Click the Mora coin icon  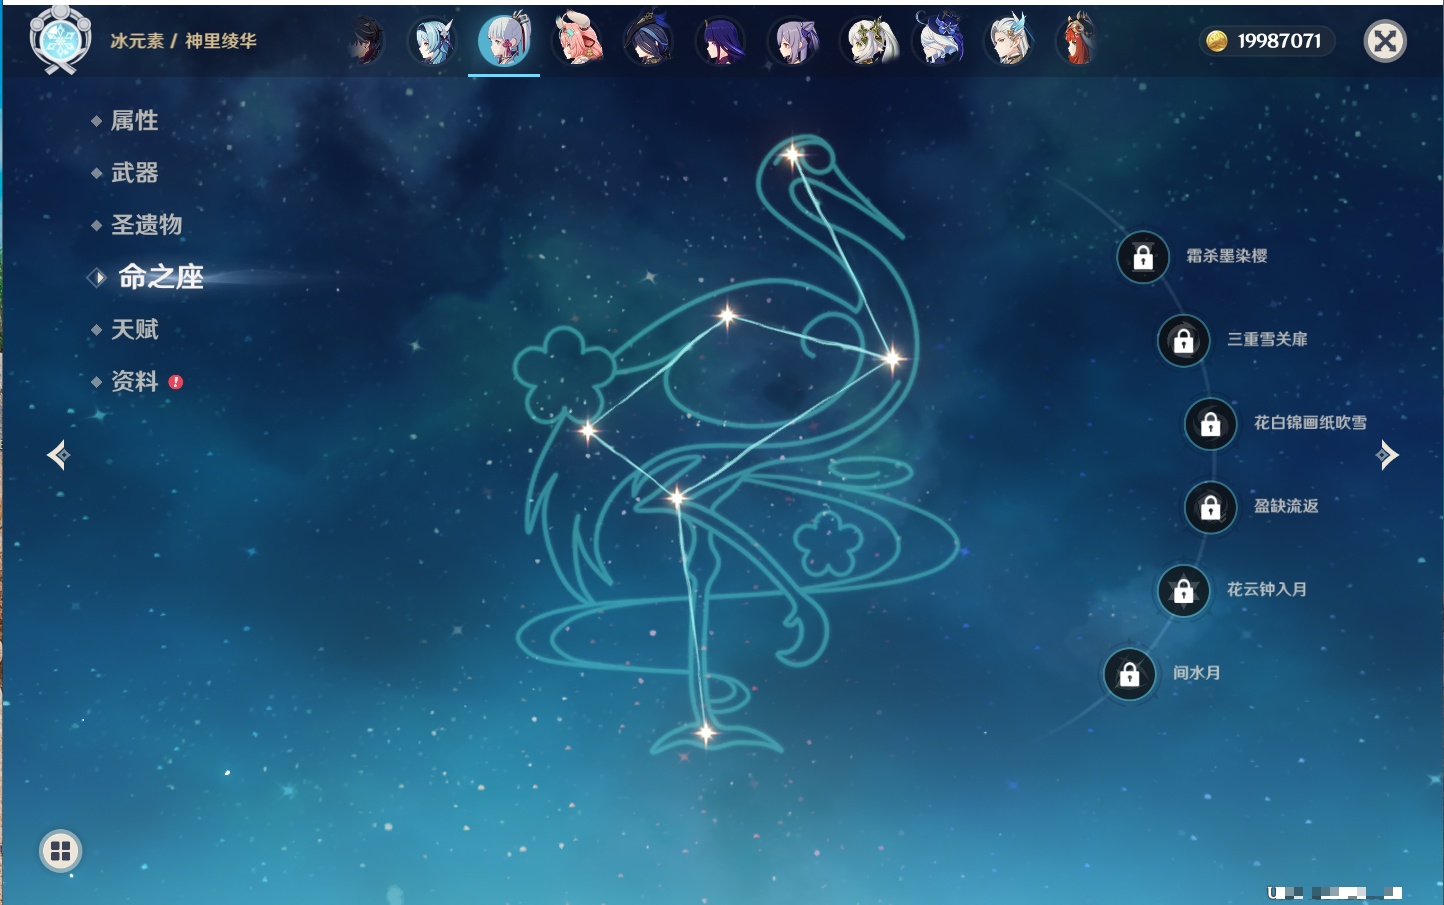pyautogui.click(x=1217, y=41)
